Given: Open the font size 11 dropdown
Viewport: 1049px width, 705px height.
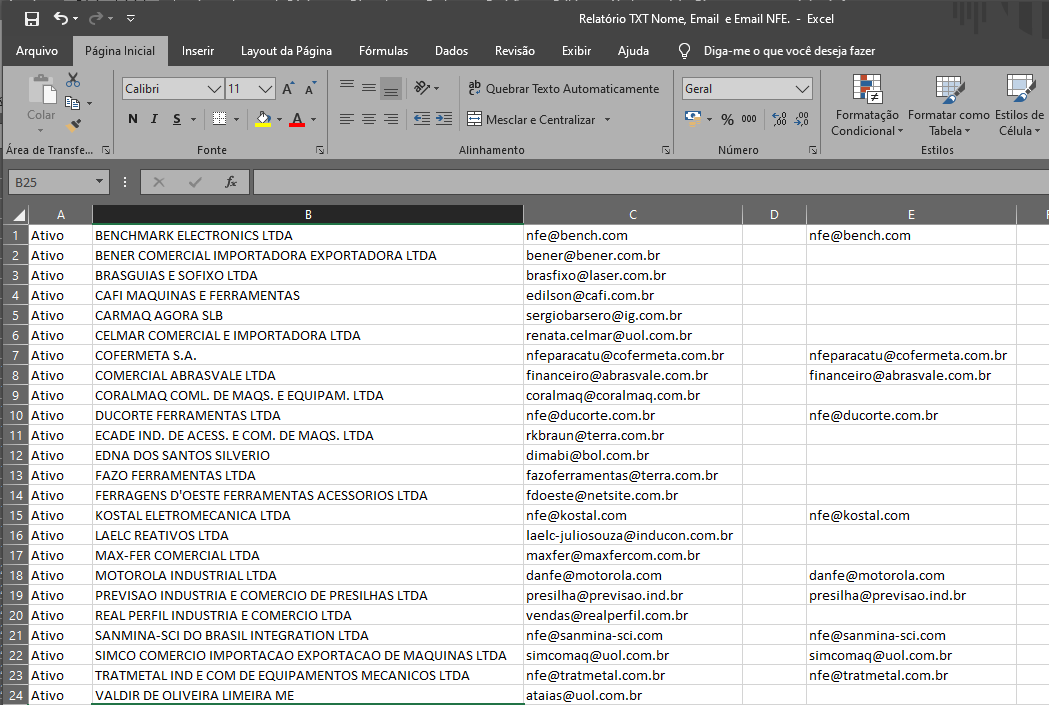Looking at the screenshot, I should 265,89.
